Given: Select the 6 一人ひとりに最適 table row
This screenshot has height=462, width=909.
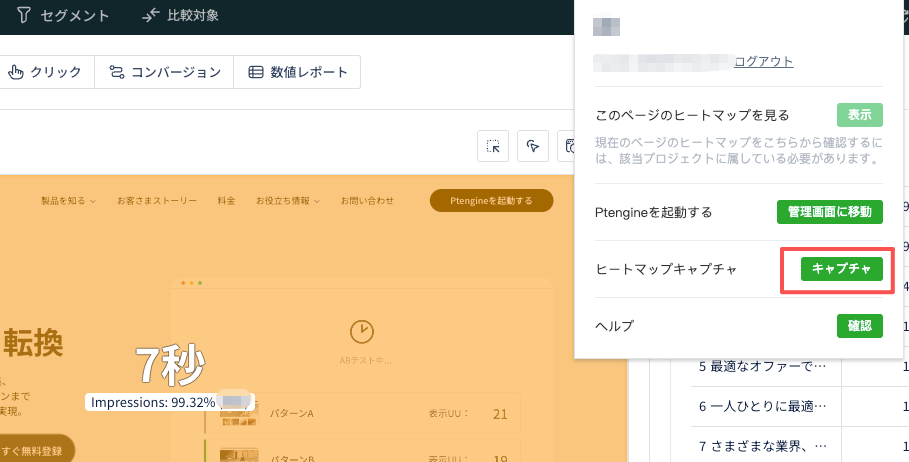Looking at the screenshot, I should 762,406.
